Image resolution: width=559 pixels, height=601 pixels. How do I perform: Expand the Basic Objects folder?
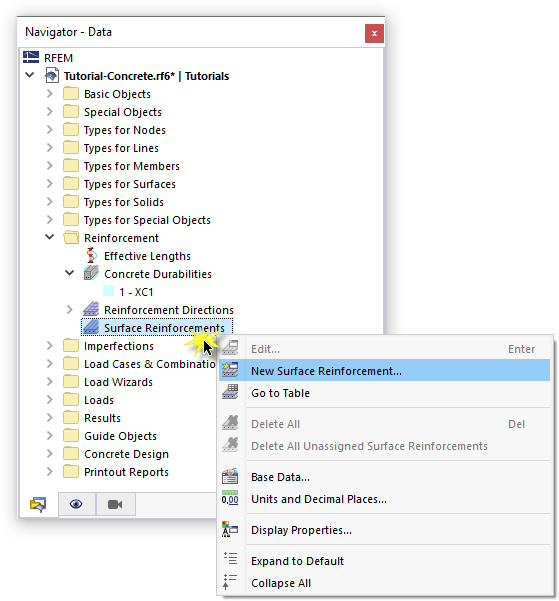click(49, 94)
